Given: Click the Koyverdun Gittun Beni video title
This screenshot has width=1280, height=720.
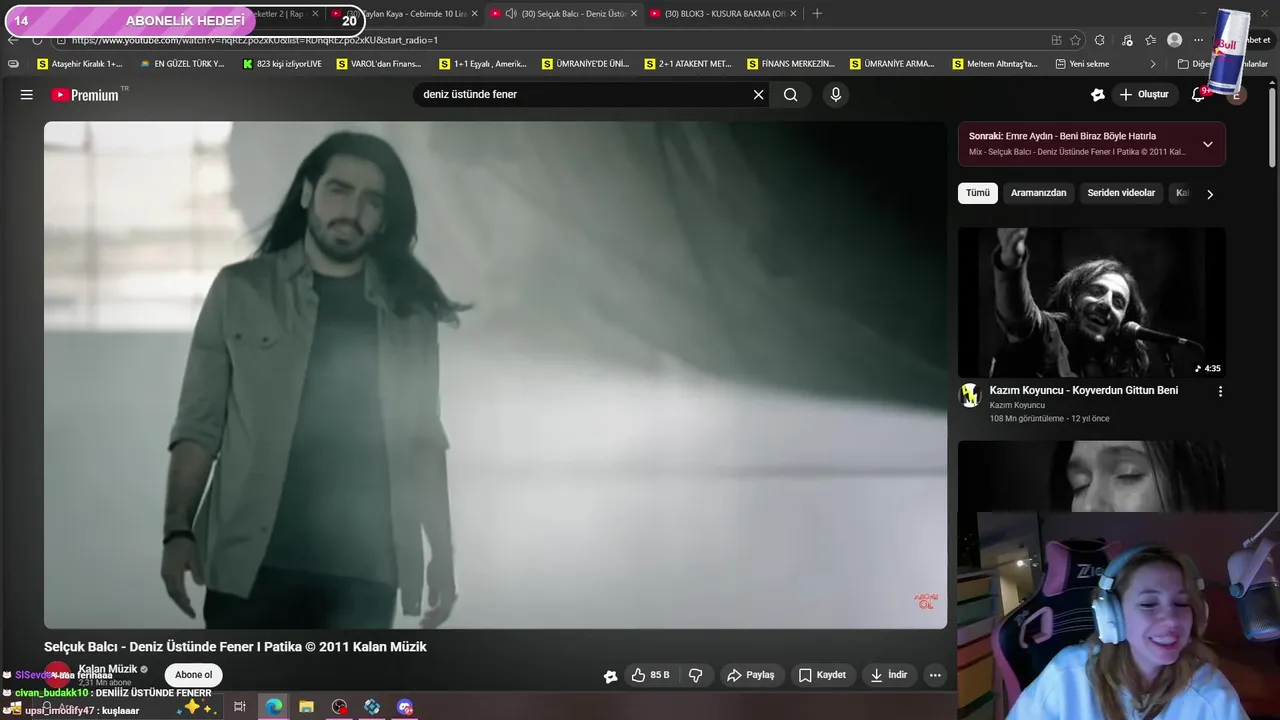Looking at the screenshot, I should point(1084,390).
